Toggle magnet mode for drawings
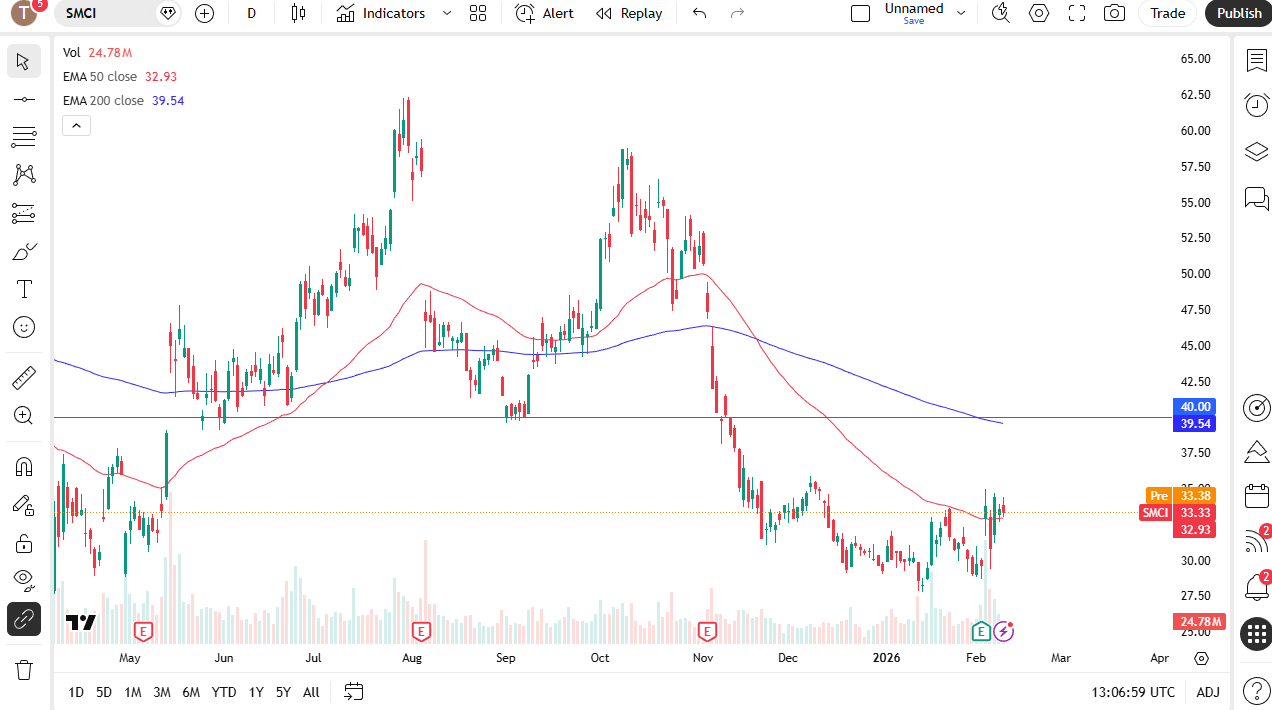The height and width of the screenshot is (710, 1272). click(x=24, y=467)
